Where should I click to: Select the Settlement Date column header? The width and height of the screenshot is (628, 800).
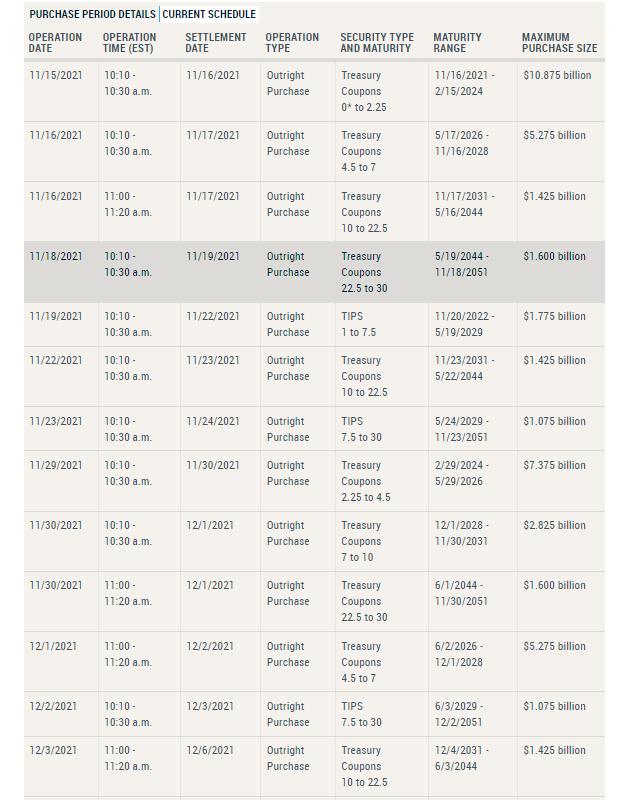pyautogui.click(x=215, y=43)
